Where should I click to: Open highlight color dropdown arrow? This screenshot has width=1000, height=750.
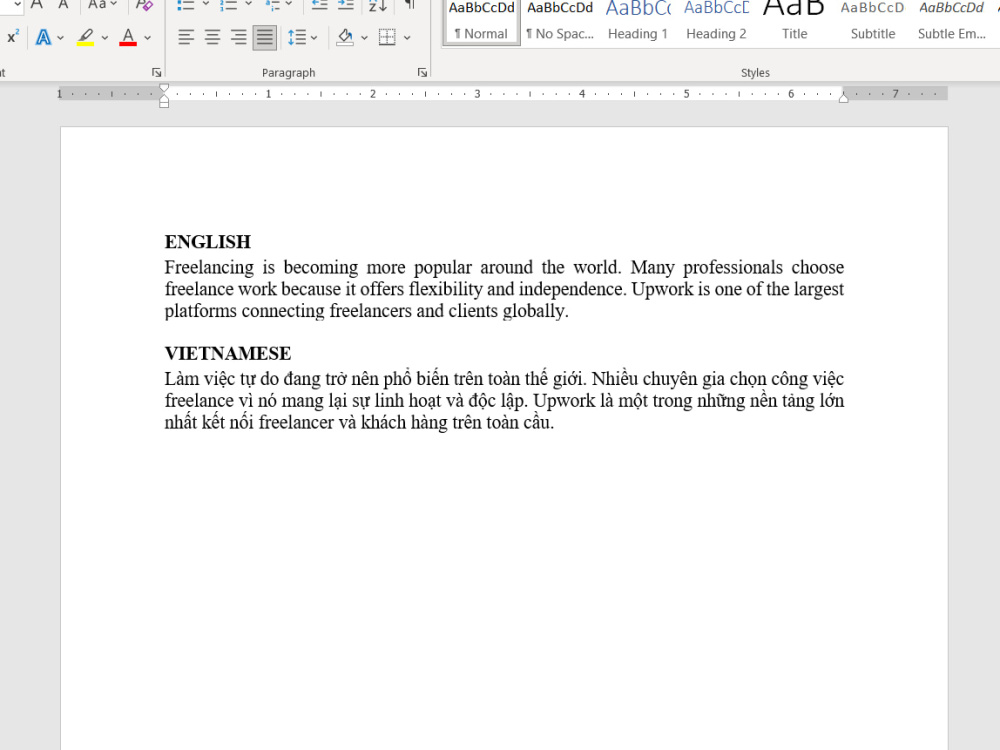[x=105, y=37]
